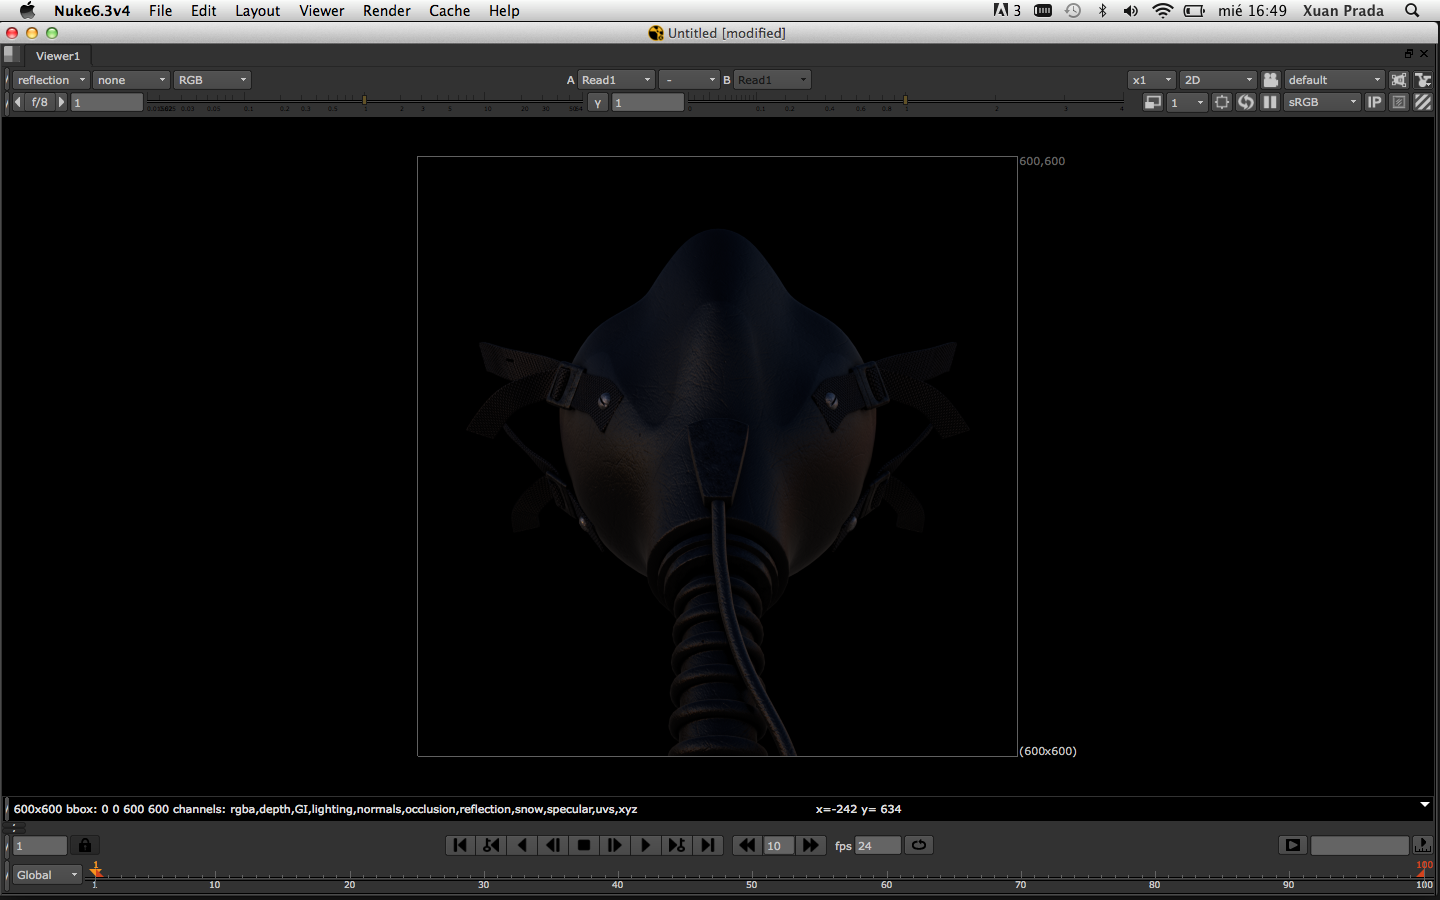Skip back by frame increment button

click(x=747, y=845)
